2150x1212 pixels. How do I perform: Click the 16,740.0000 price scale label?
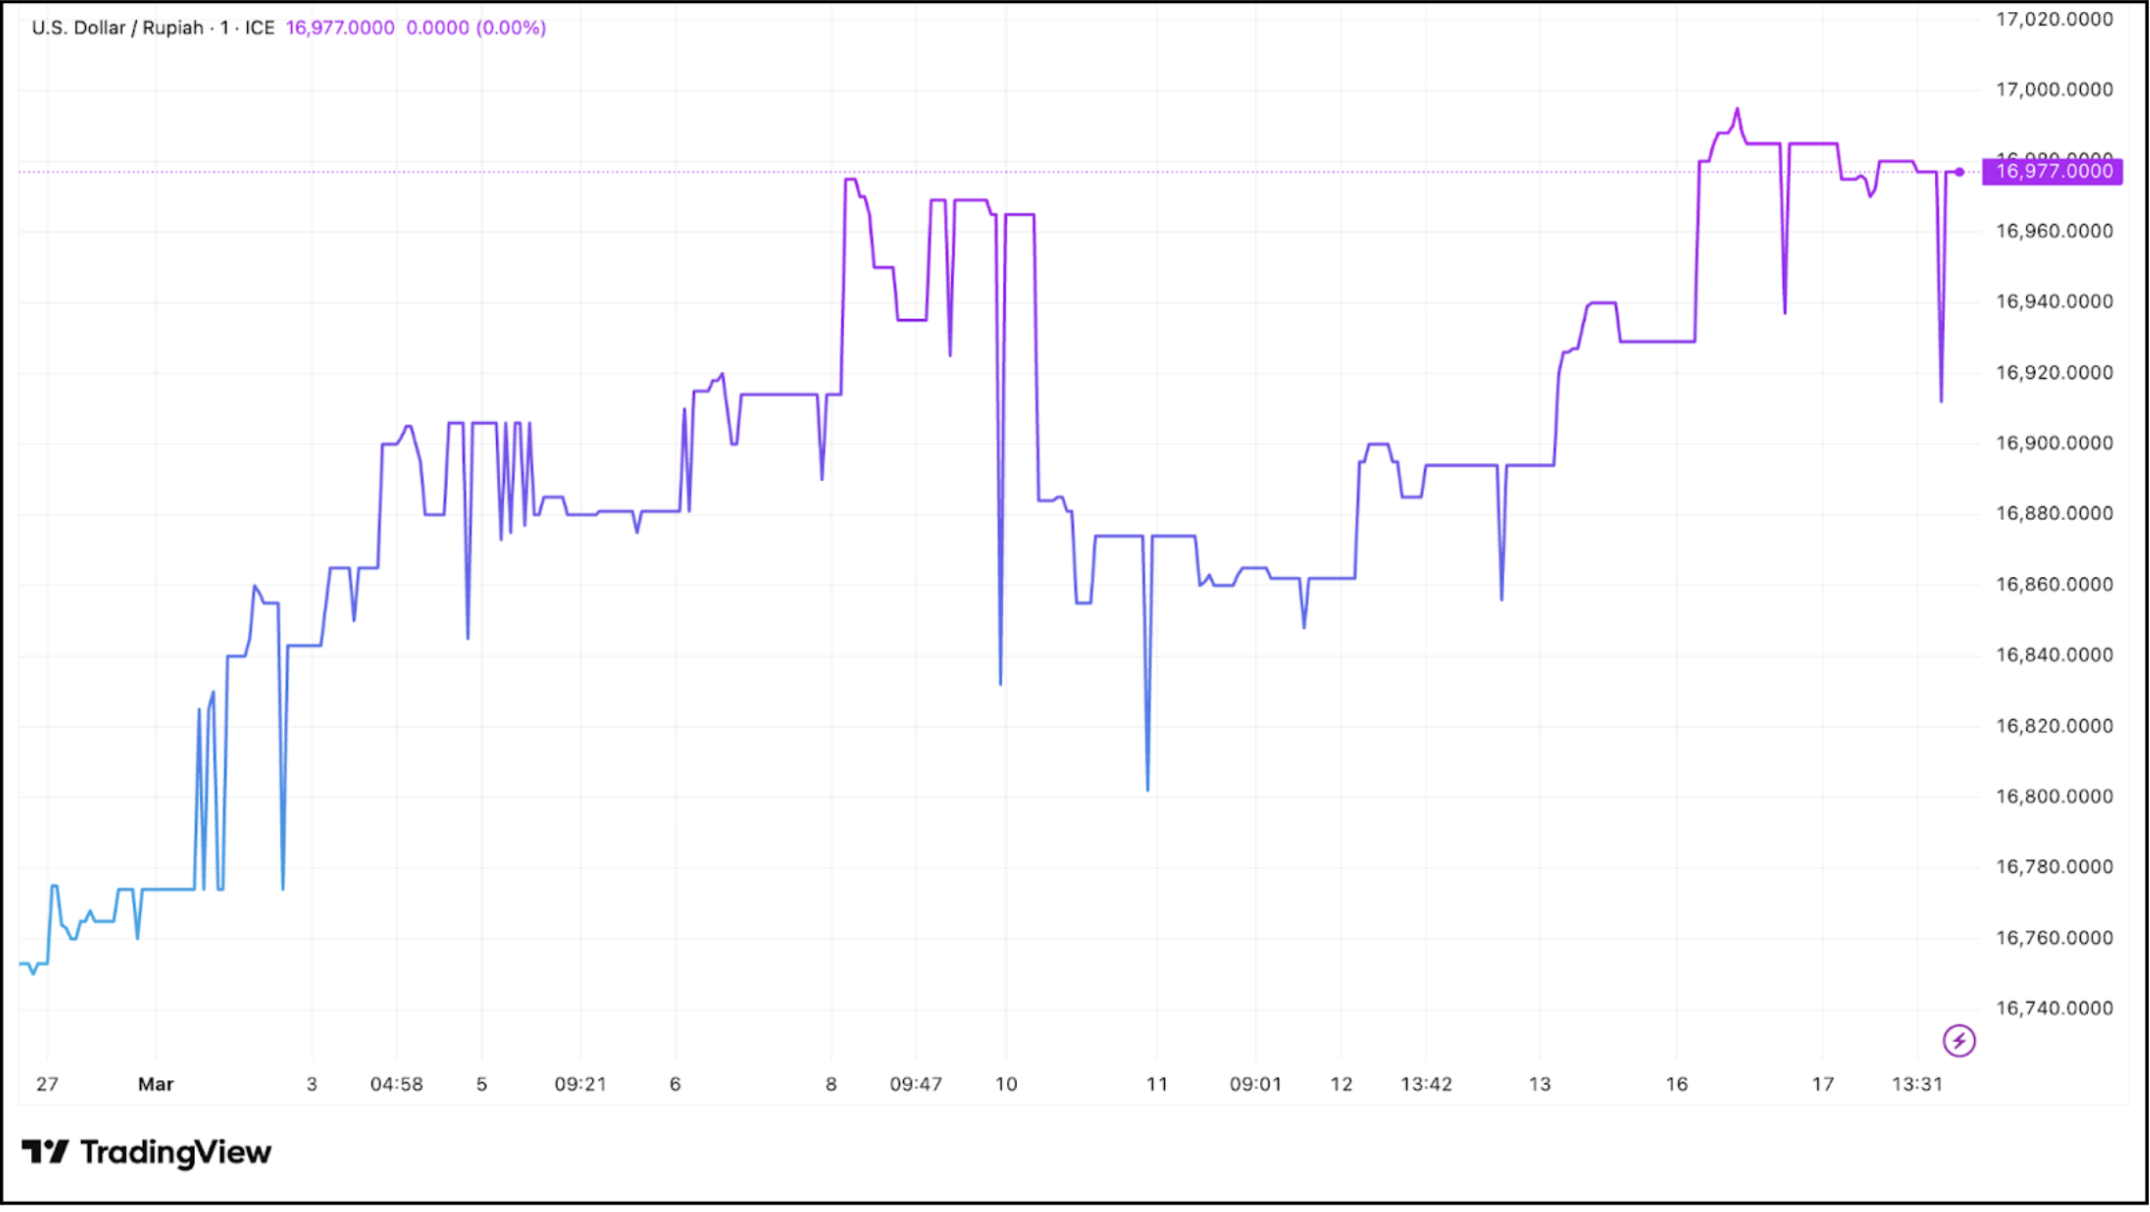click(x=2054, y=1008)
